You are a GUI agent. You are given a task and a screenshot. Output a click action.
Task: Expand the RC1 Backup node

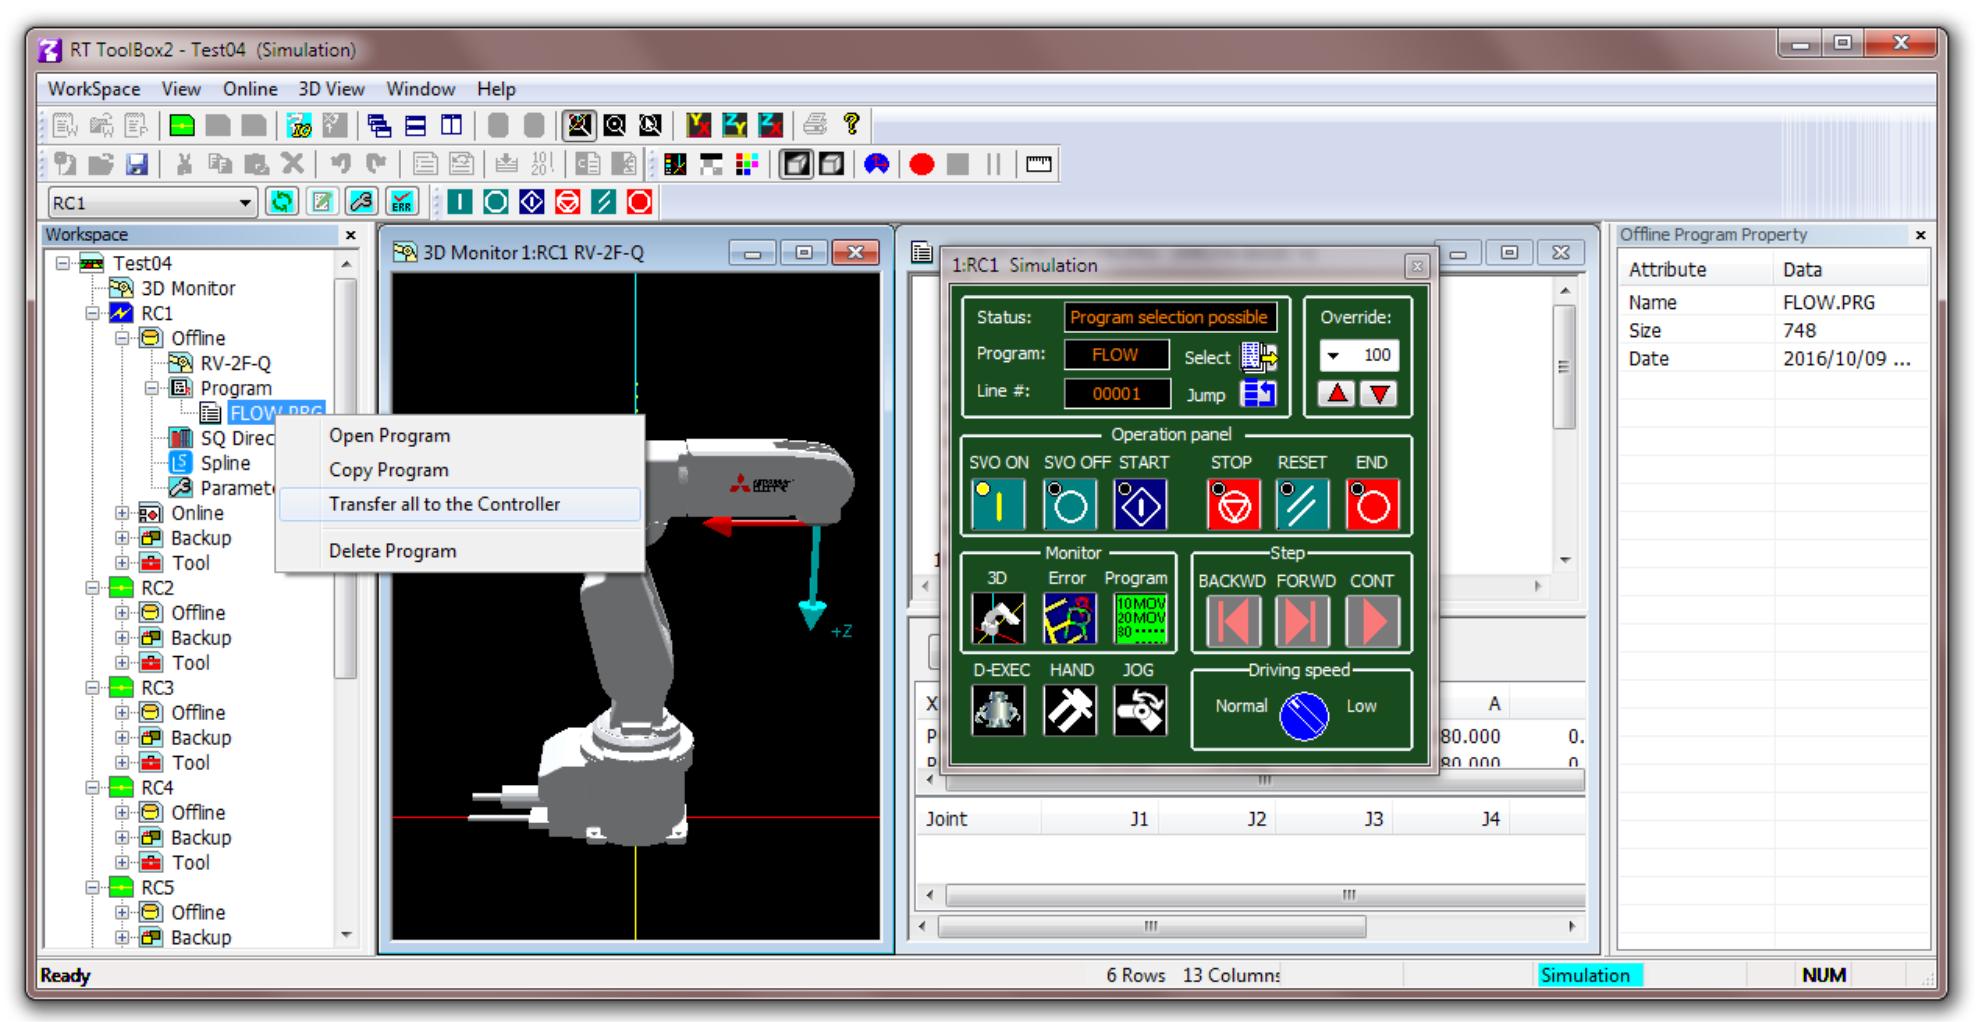[122, 538]
